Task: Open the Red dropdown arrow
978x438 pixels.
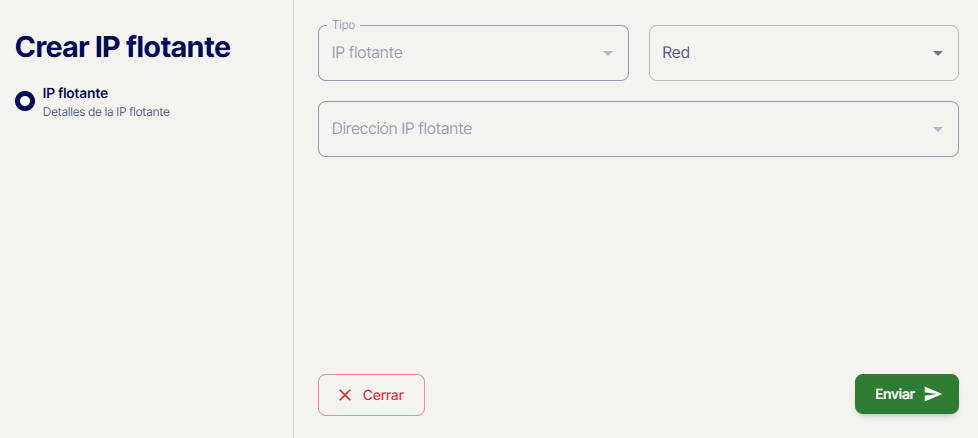Action: click(937, 53)
